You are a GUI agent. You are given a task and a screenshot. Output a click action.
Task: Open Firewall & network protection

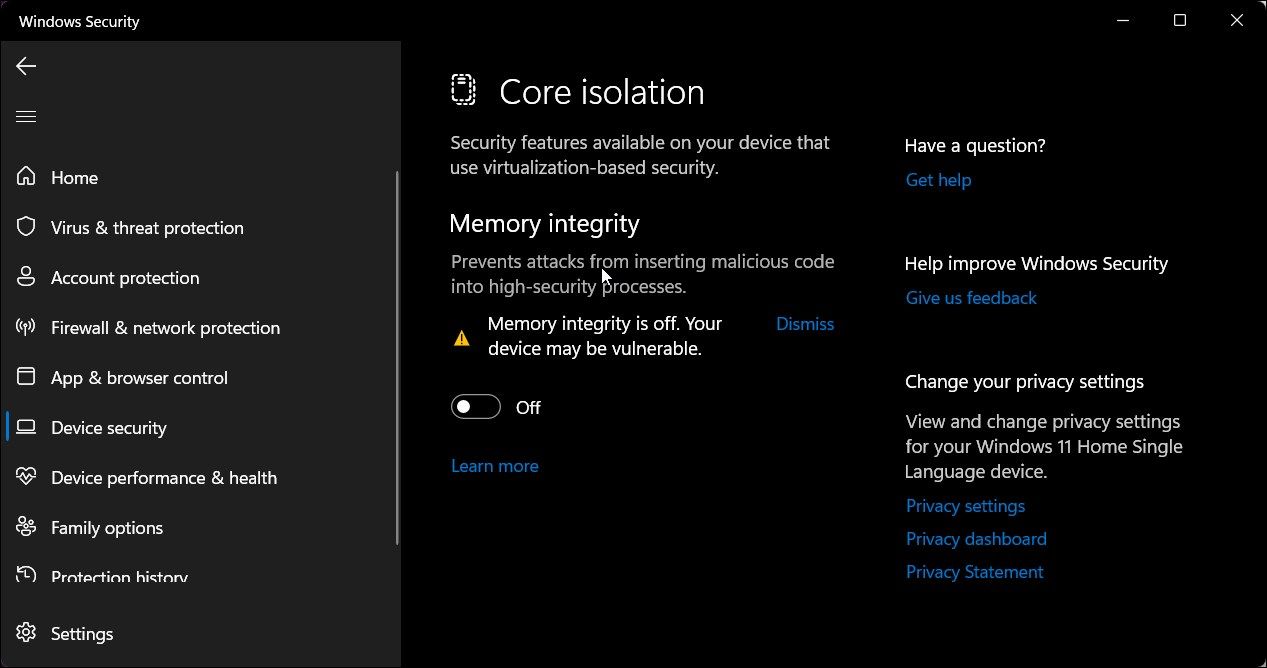click(165, 328)
